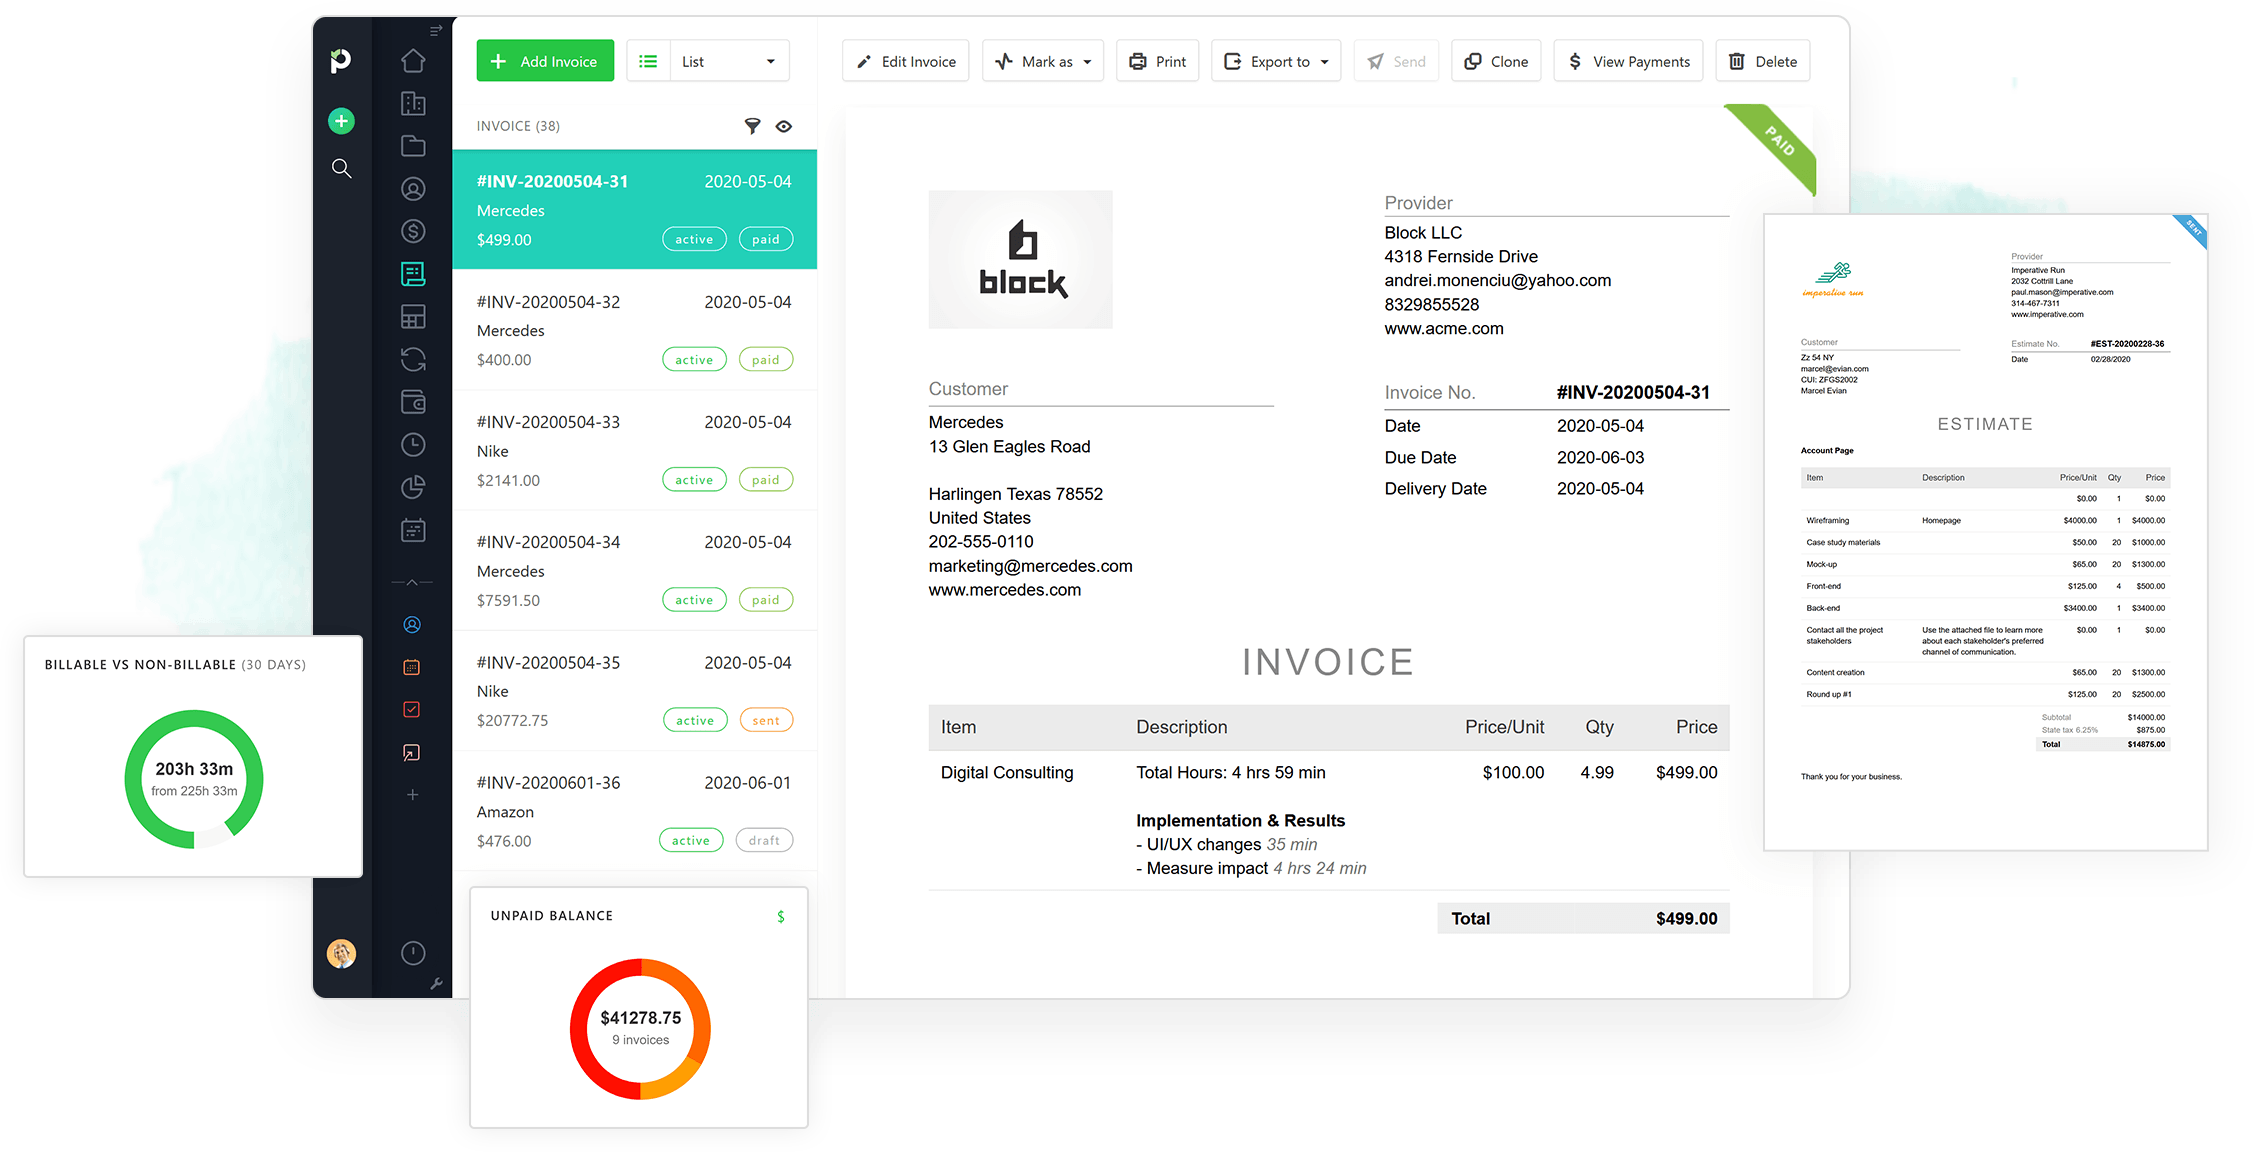
Task: Collapse the sidebar section chevron divider
Action: [x=412, y=582]
